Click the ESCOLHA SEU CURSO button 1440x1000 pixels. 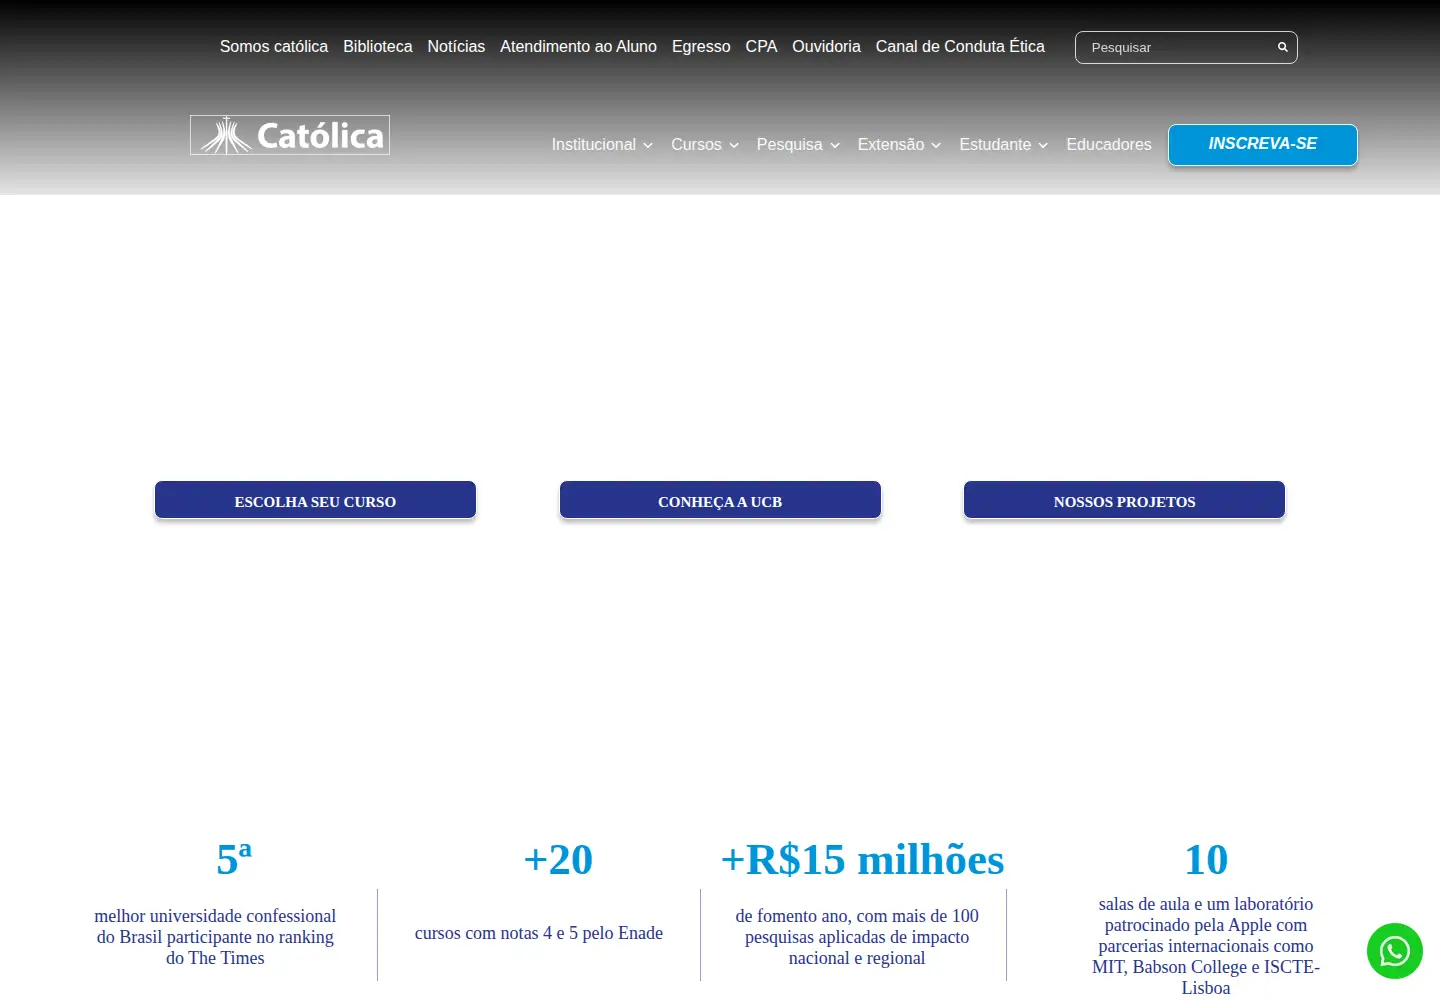click(315, 500)
